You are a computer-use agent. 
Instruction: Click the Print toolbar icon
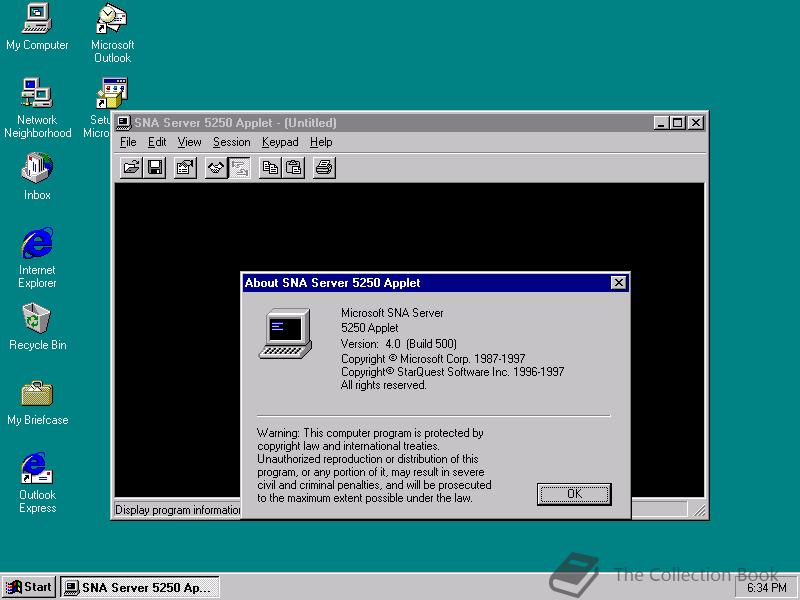(x=324, y=167)
